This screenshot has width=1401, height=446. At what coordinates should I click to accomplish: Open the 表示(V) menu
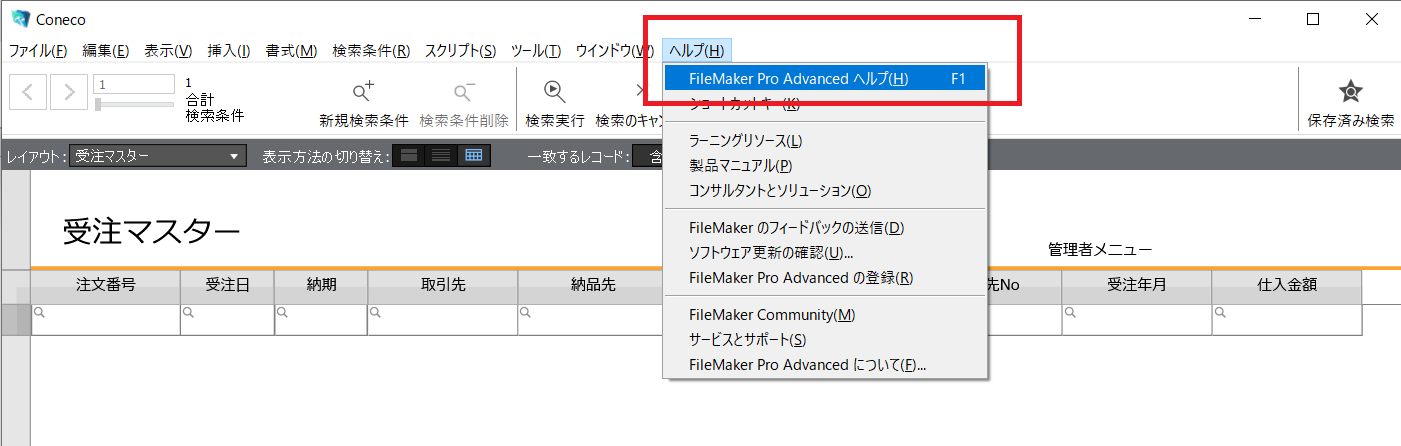pos(168,50)
